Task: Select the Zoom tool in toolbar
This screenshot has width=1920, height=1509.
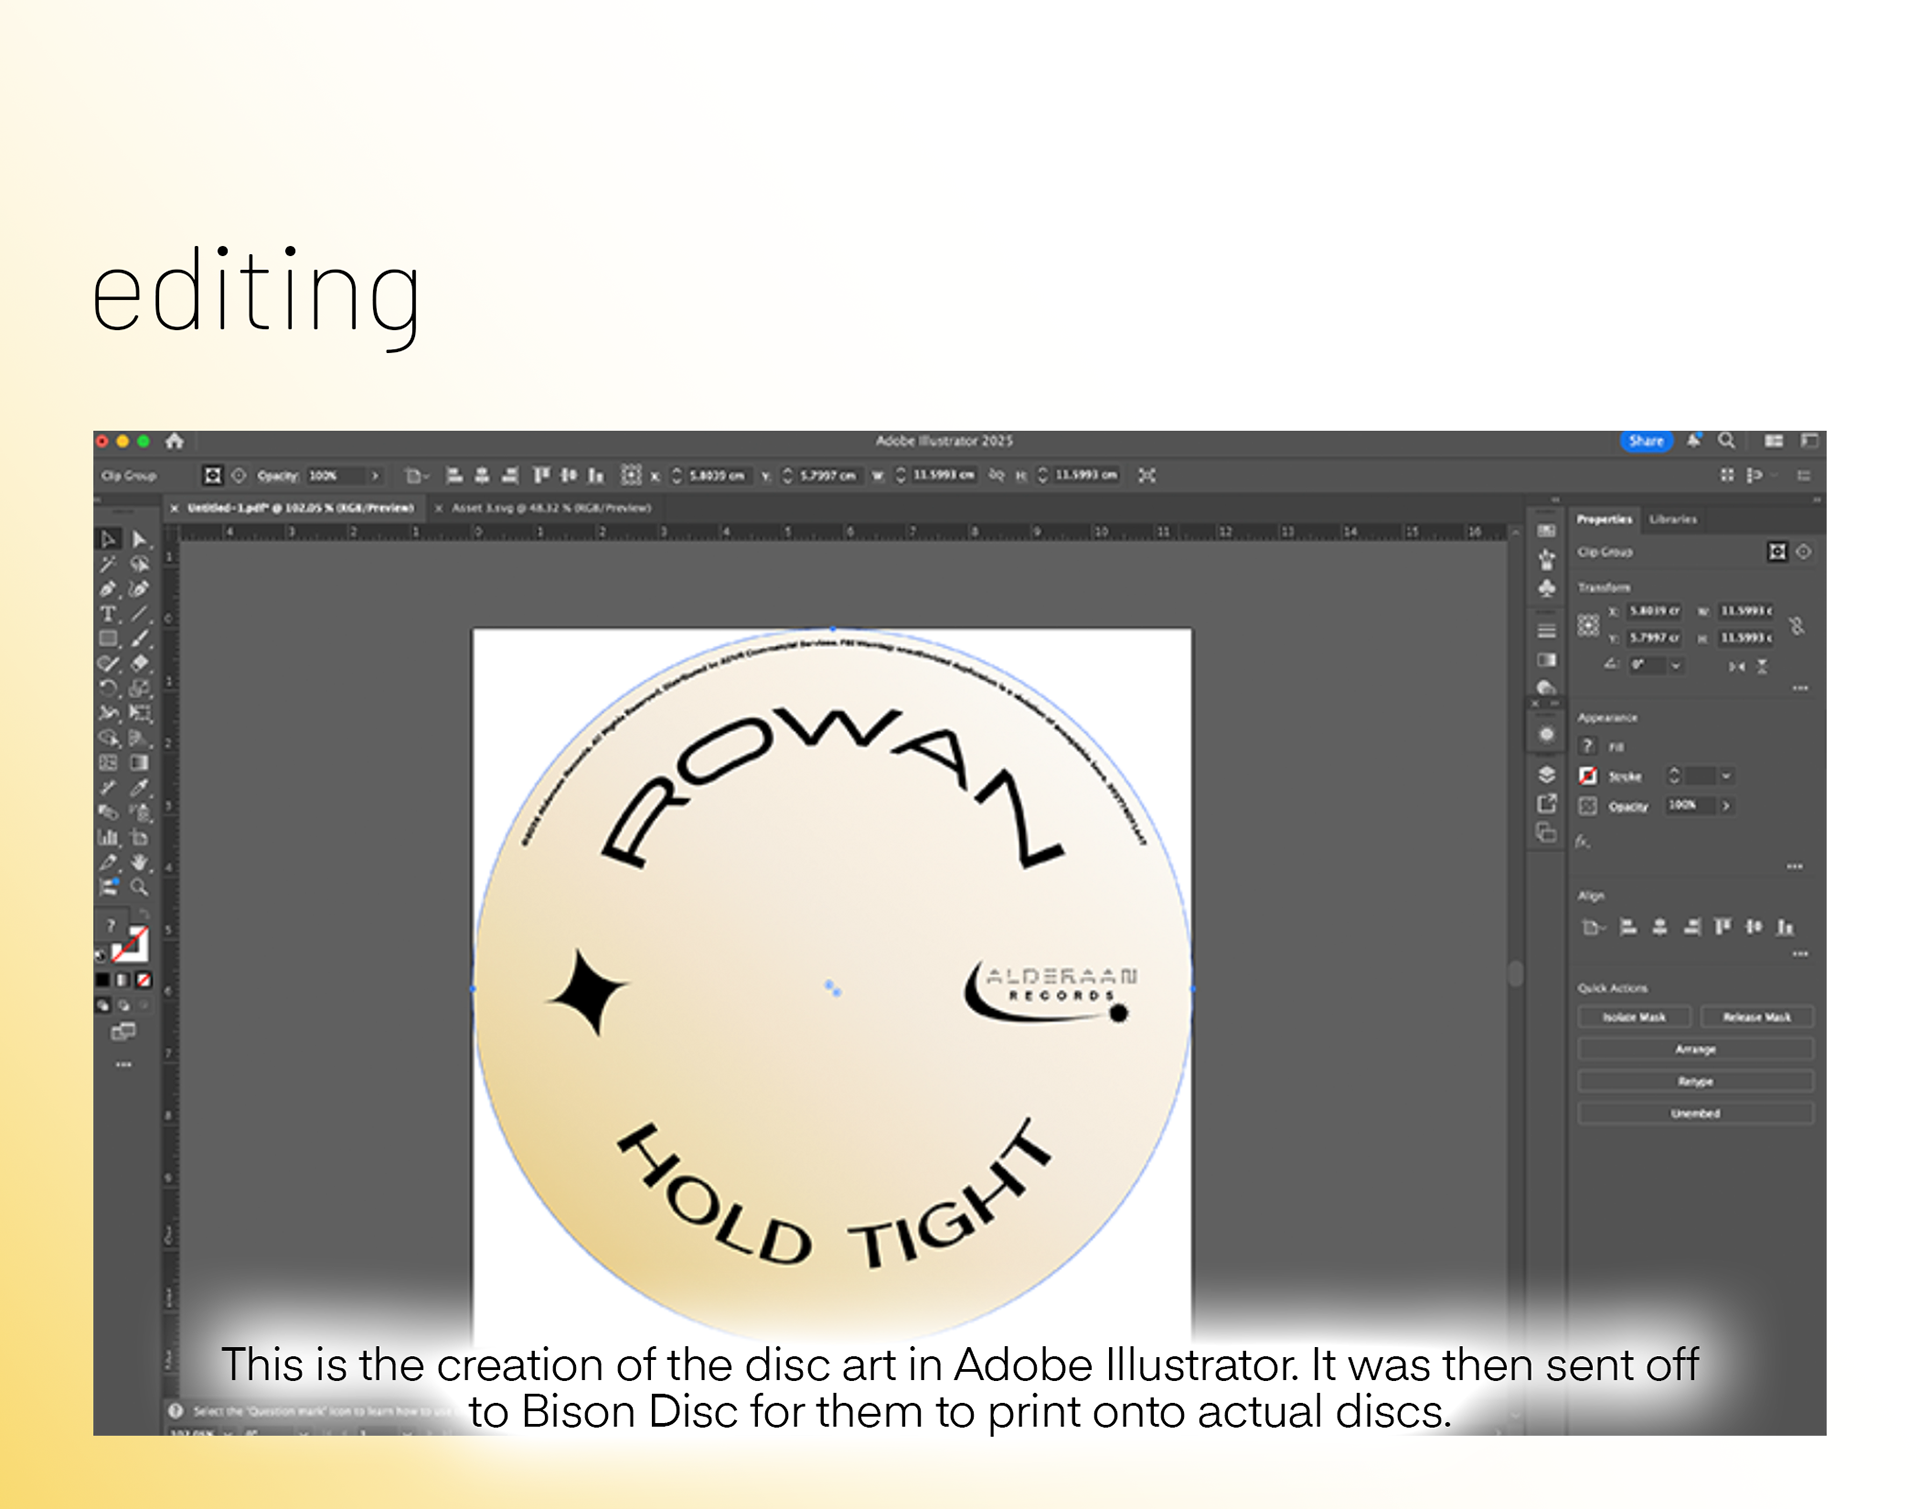Action: 140,887
